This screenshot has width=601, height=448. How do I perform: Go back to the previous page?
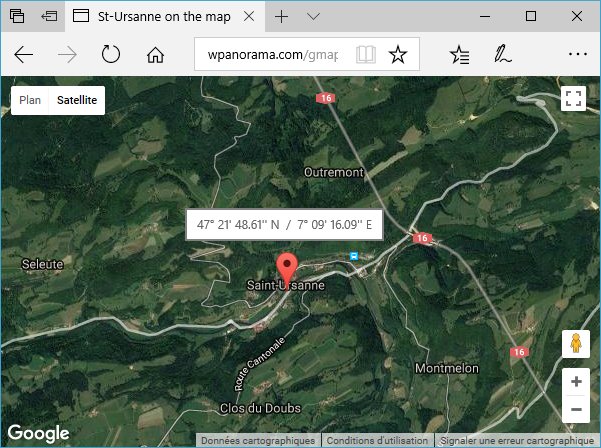24,55
